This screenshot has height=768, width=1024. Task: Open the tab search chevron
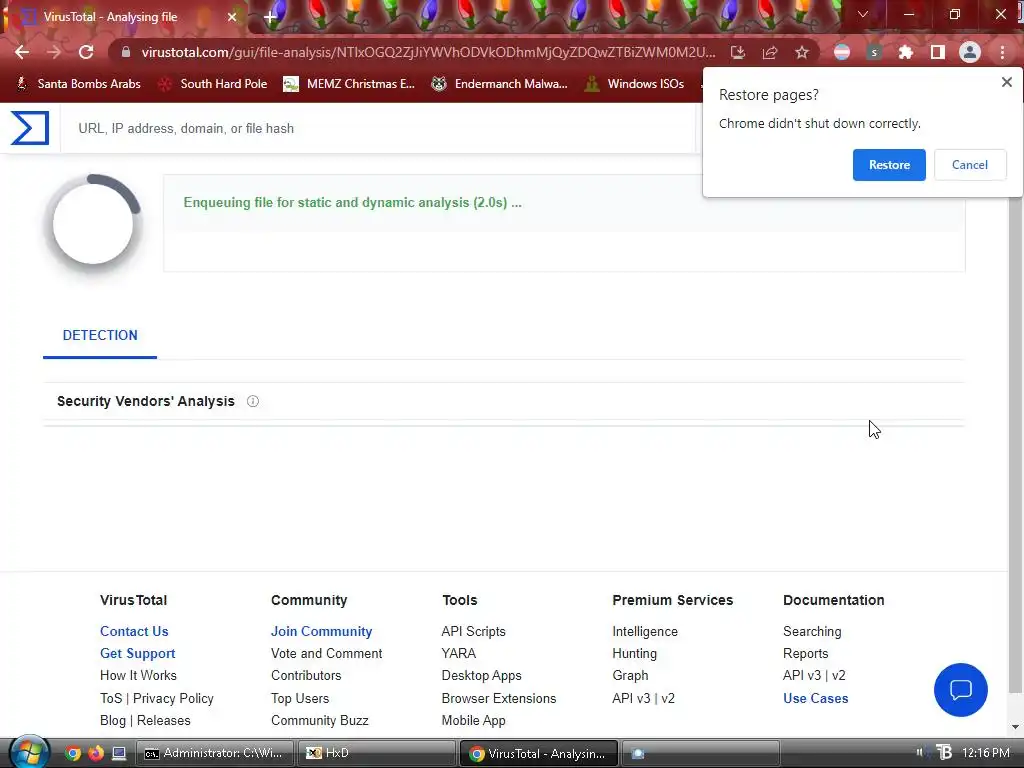tap(863, 14)
